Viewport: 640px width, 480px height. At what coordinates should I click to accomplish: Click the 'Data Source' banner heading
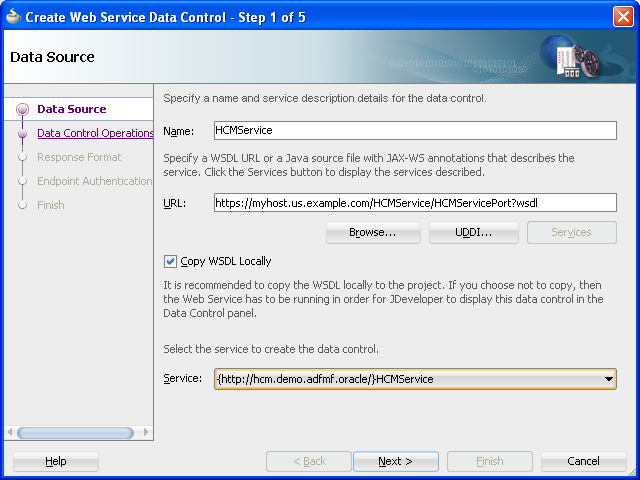tap(52, 57)
